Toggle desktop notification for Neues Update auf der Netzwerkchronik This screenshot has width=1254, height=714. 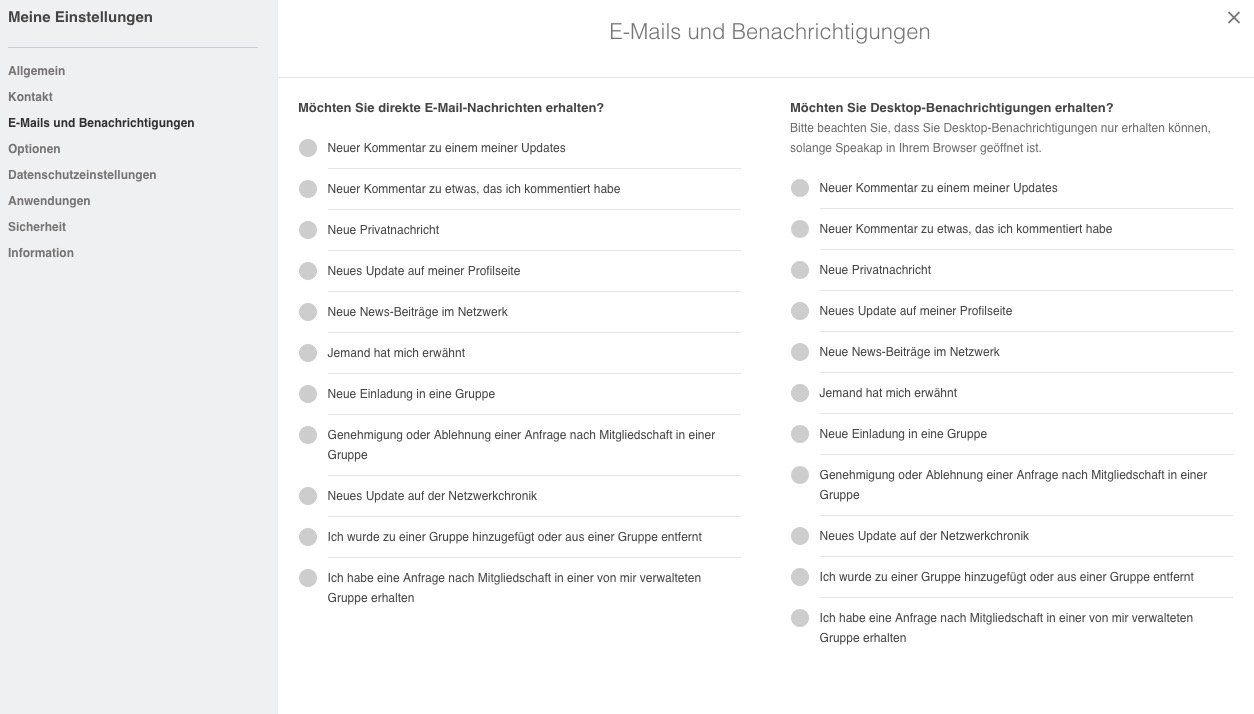(800, 536)
